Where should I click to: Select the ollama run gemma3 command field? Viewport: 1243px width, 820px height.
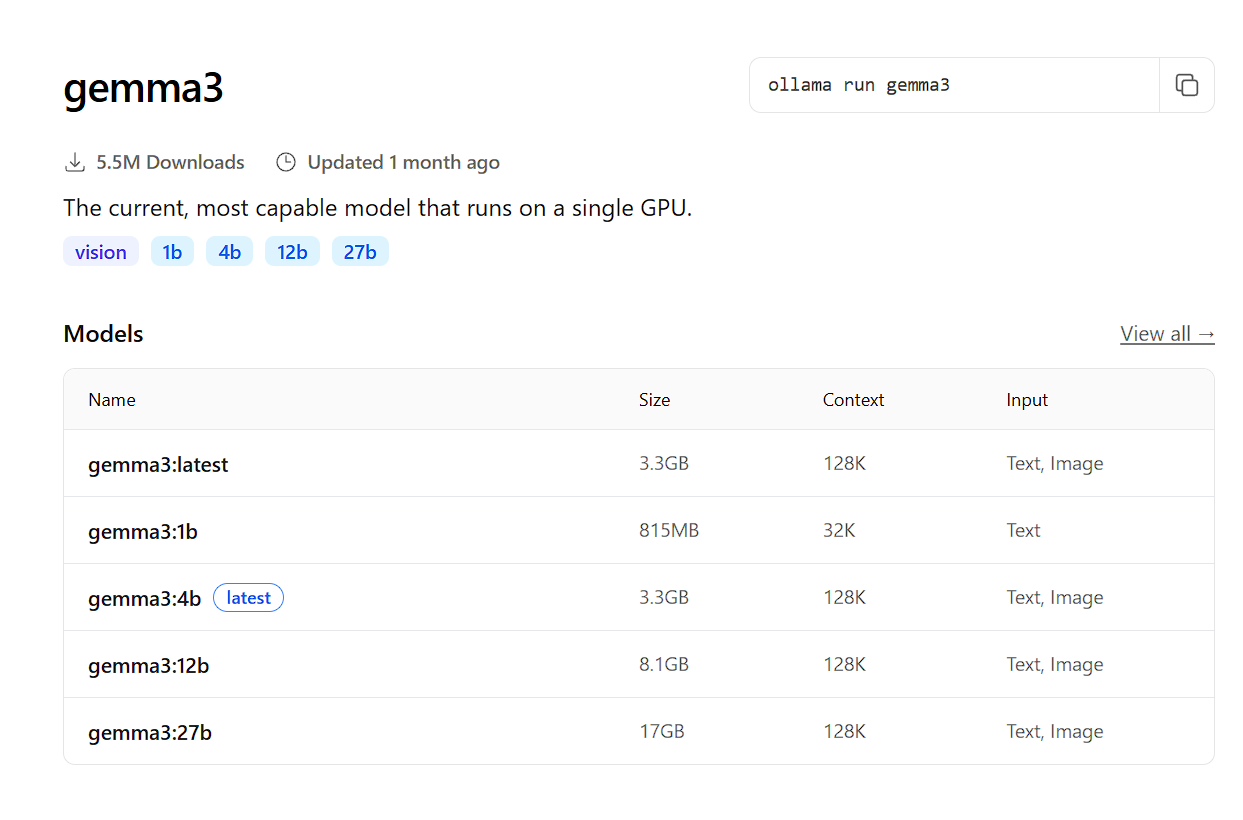tap(954, 85)
